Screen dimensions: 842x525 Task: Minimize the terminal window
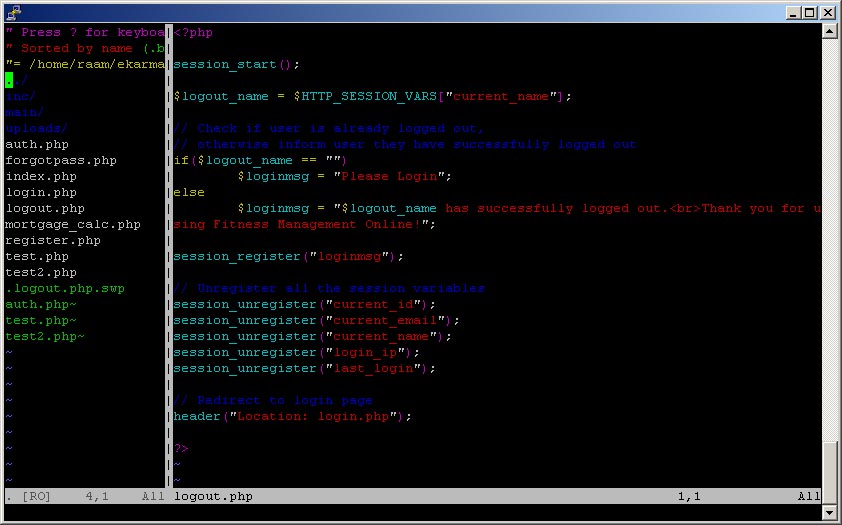tap(793, 12)
